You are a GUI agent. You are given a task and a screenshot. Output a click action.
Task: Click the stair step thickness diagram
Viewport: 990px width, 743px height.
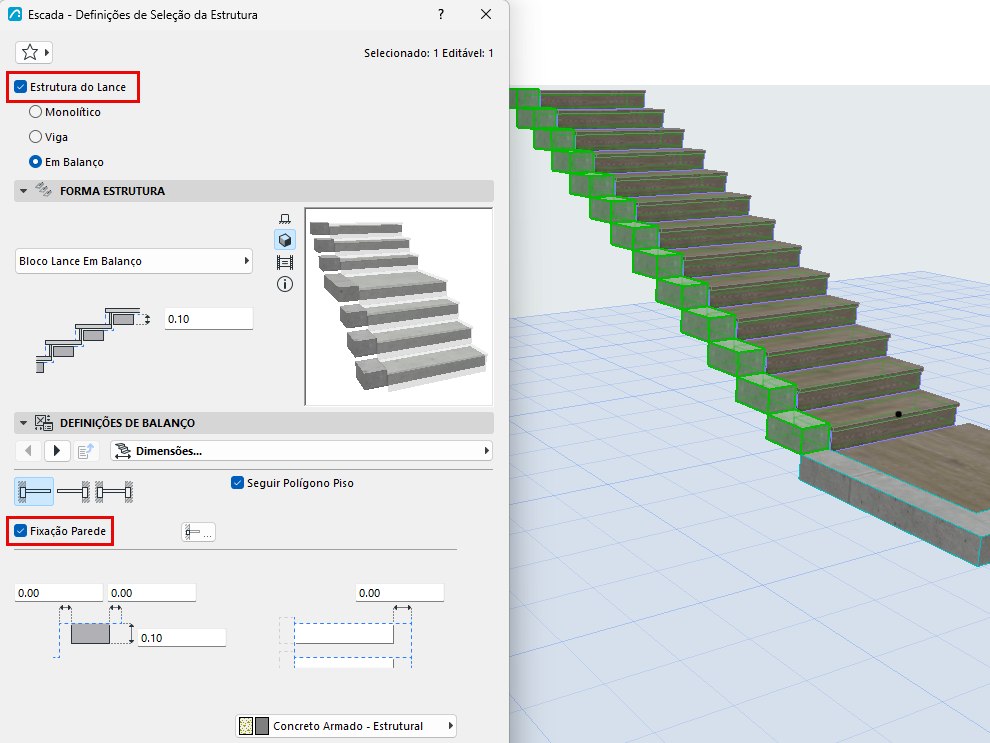pos(93,339)
